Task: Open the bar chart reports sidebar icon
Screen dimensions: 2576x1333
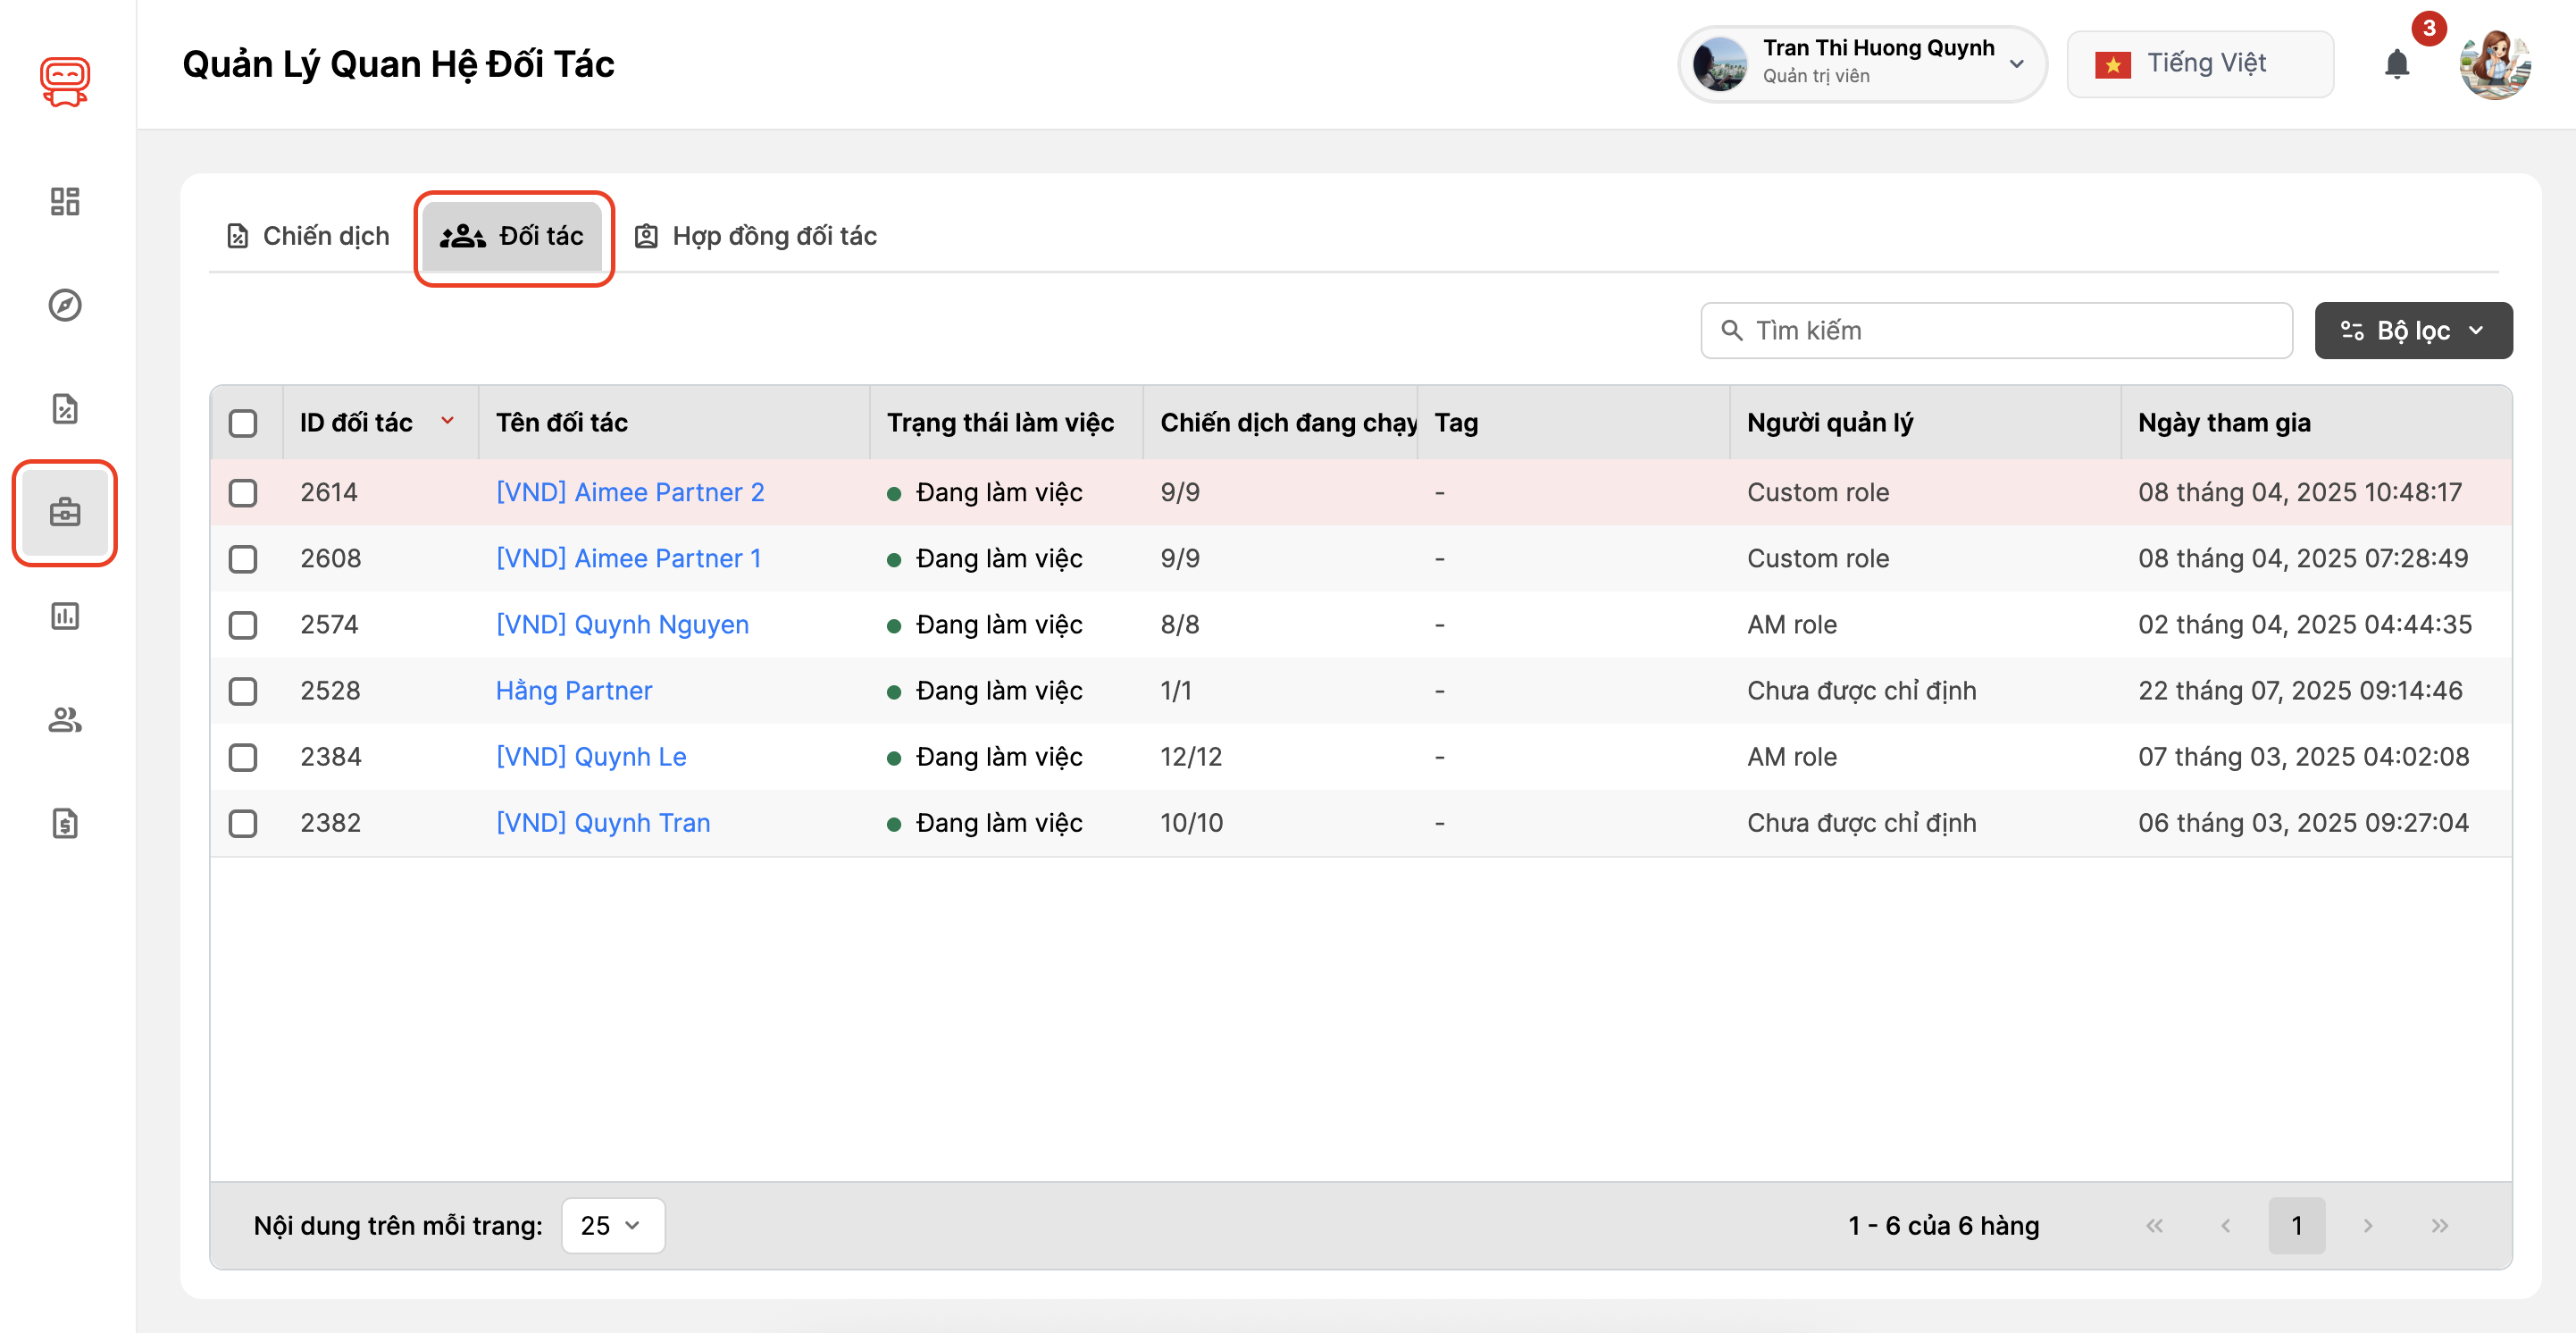Action: click(x=65, y=616)
